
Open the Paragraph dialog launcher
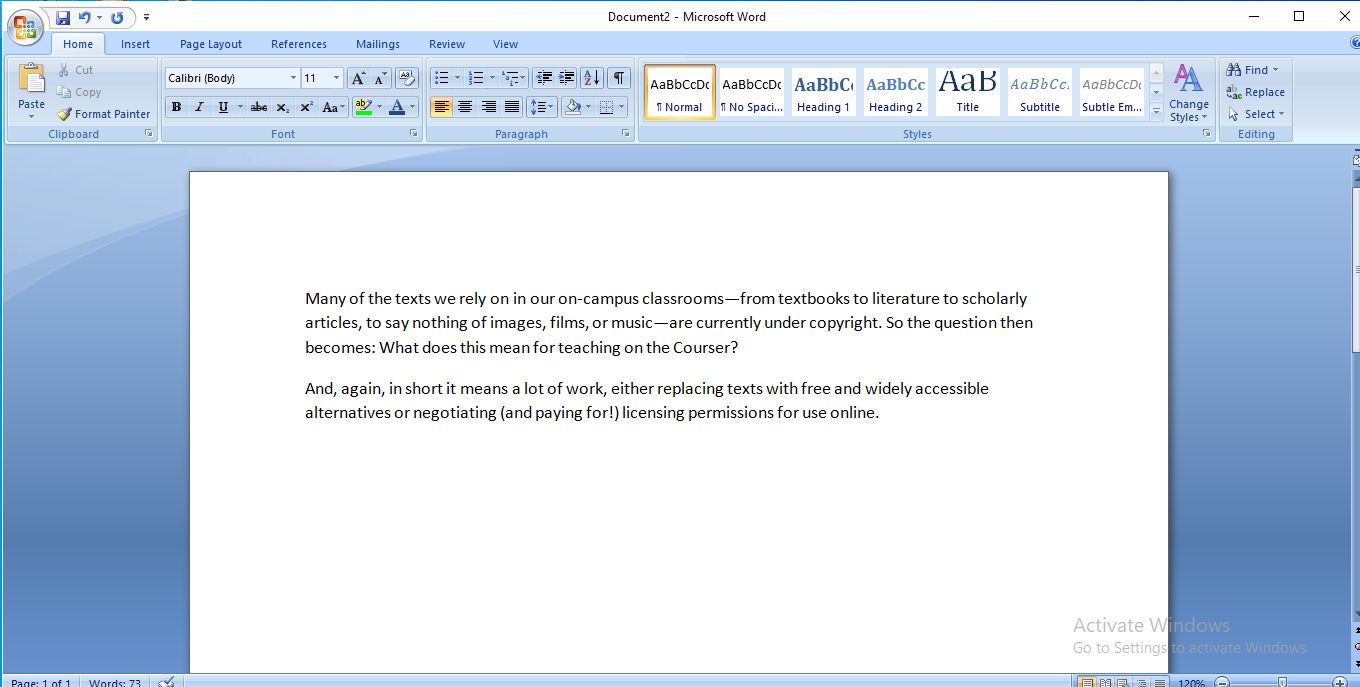pos(626,133)
